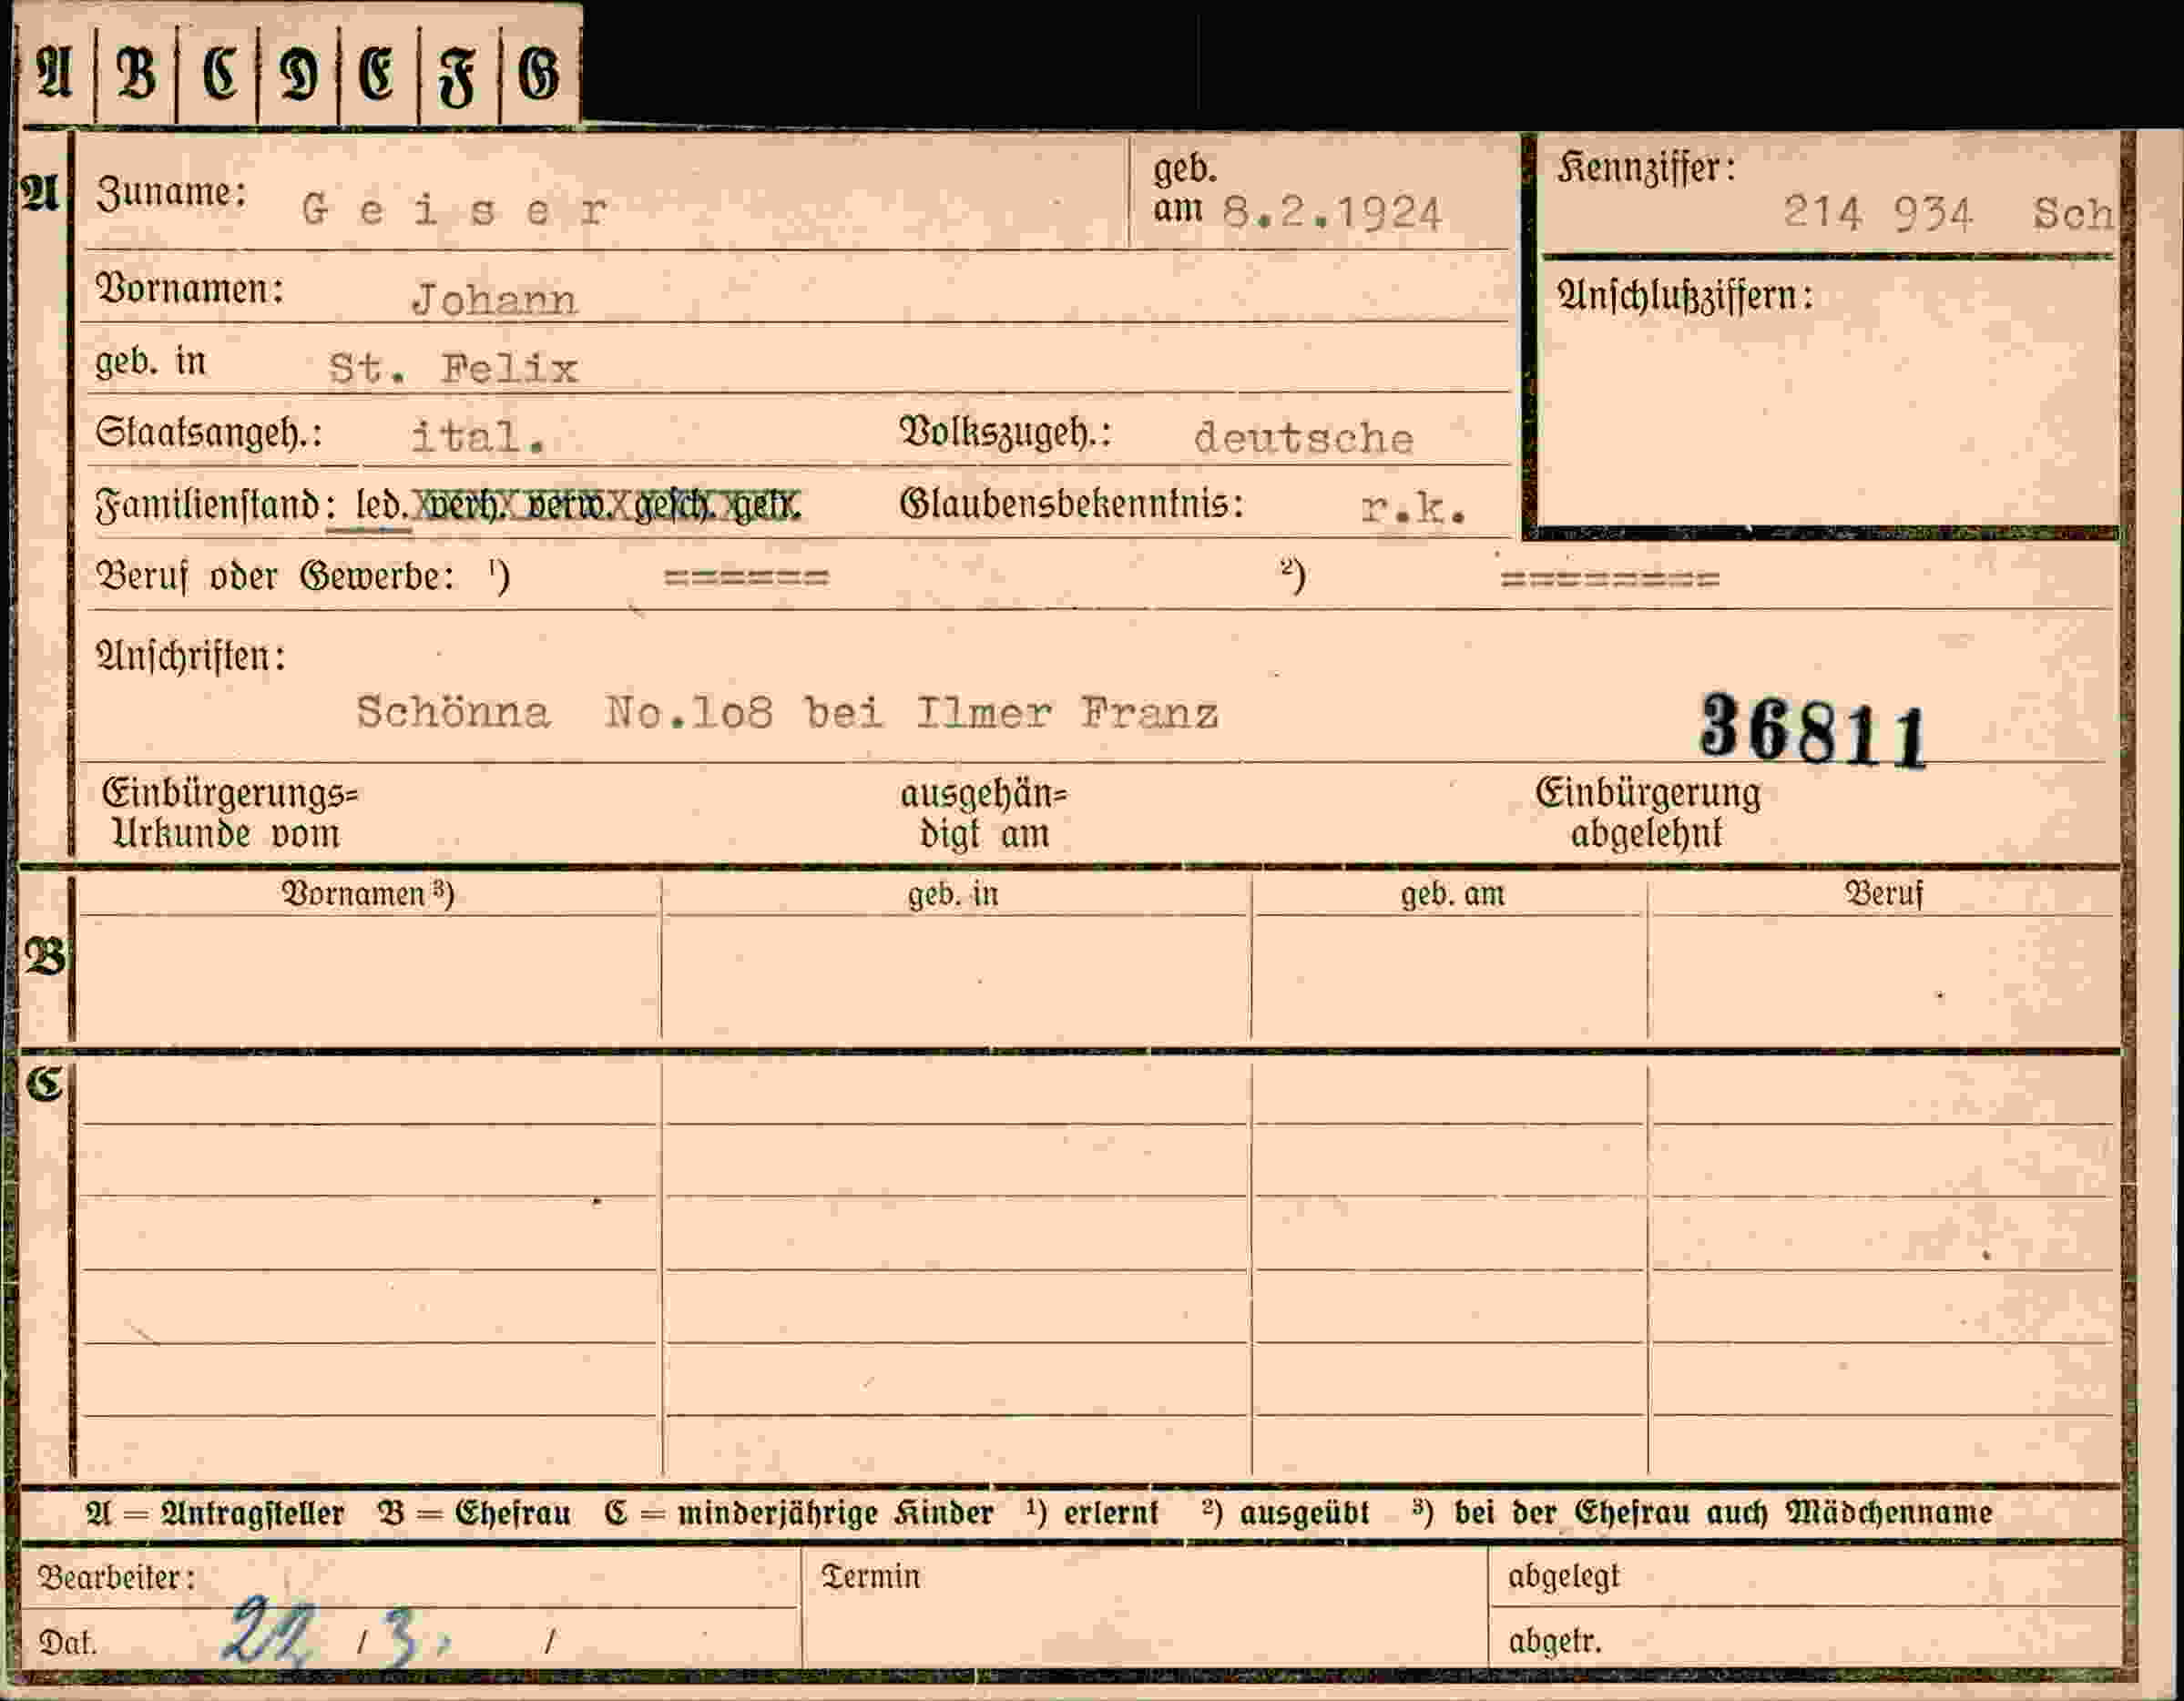
Task: Select the index tab letter D
Action: 300,73
